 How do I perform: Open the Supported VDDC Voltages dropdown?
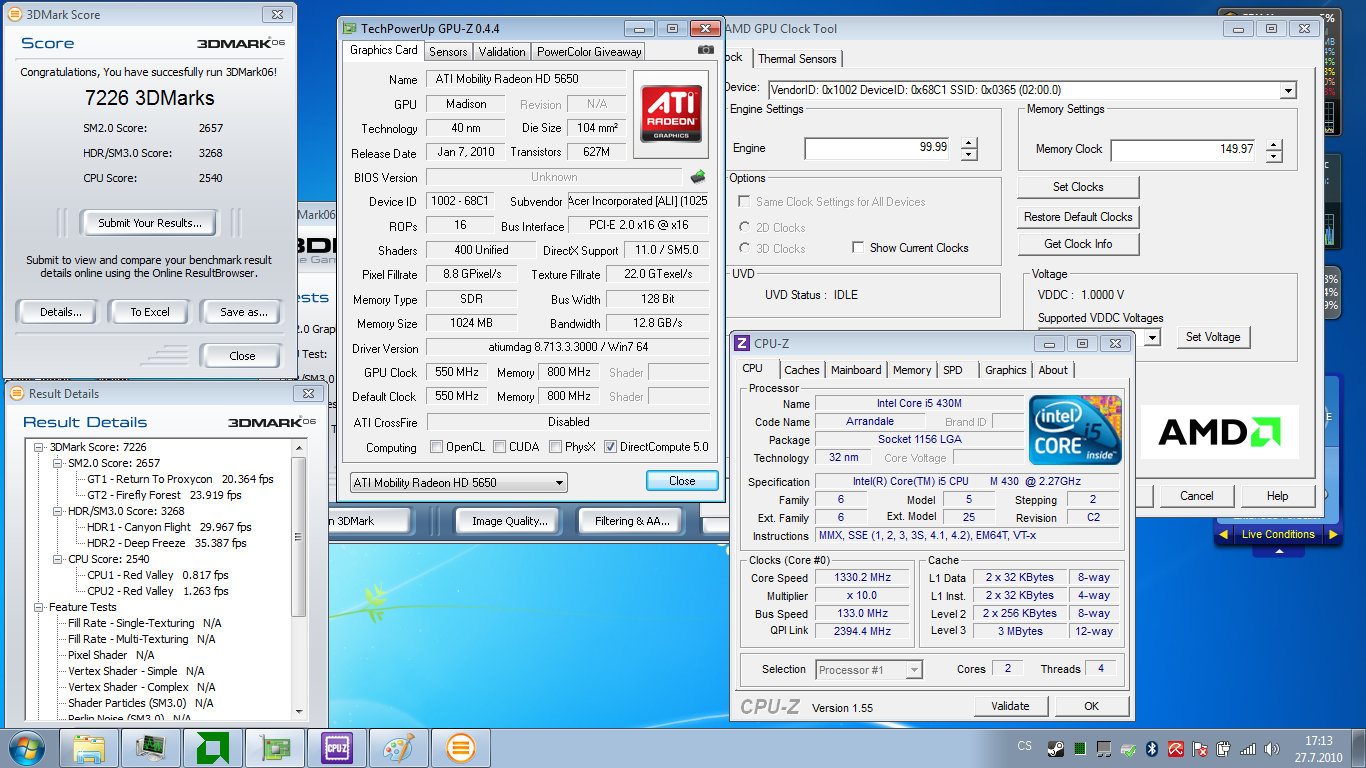(1151, 337)
